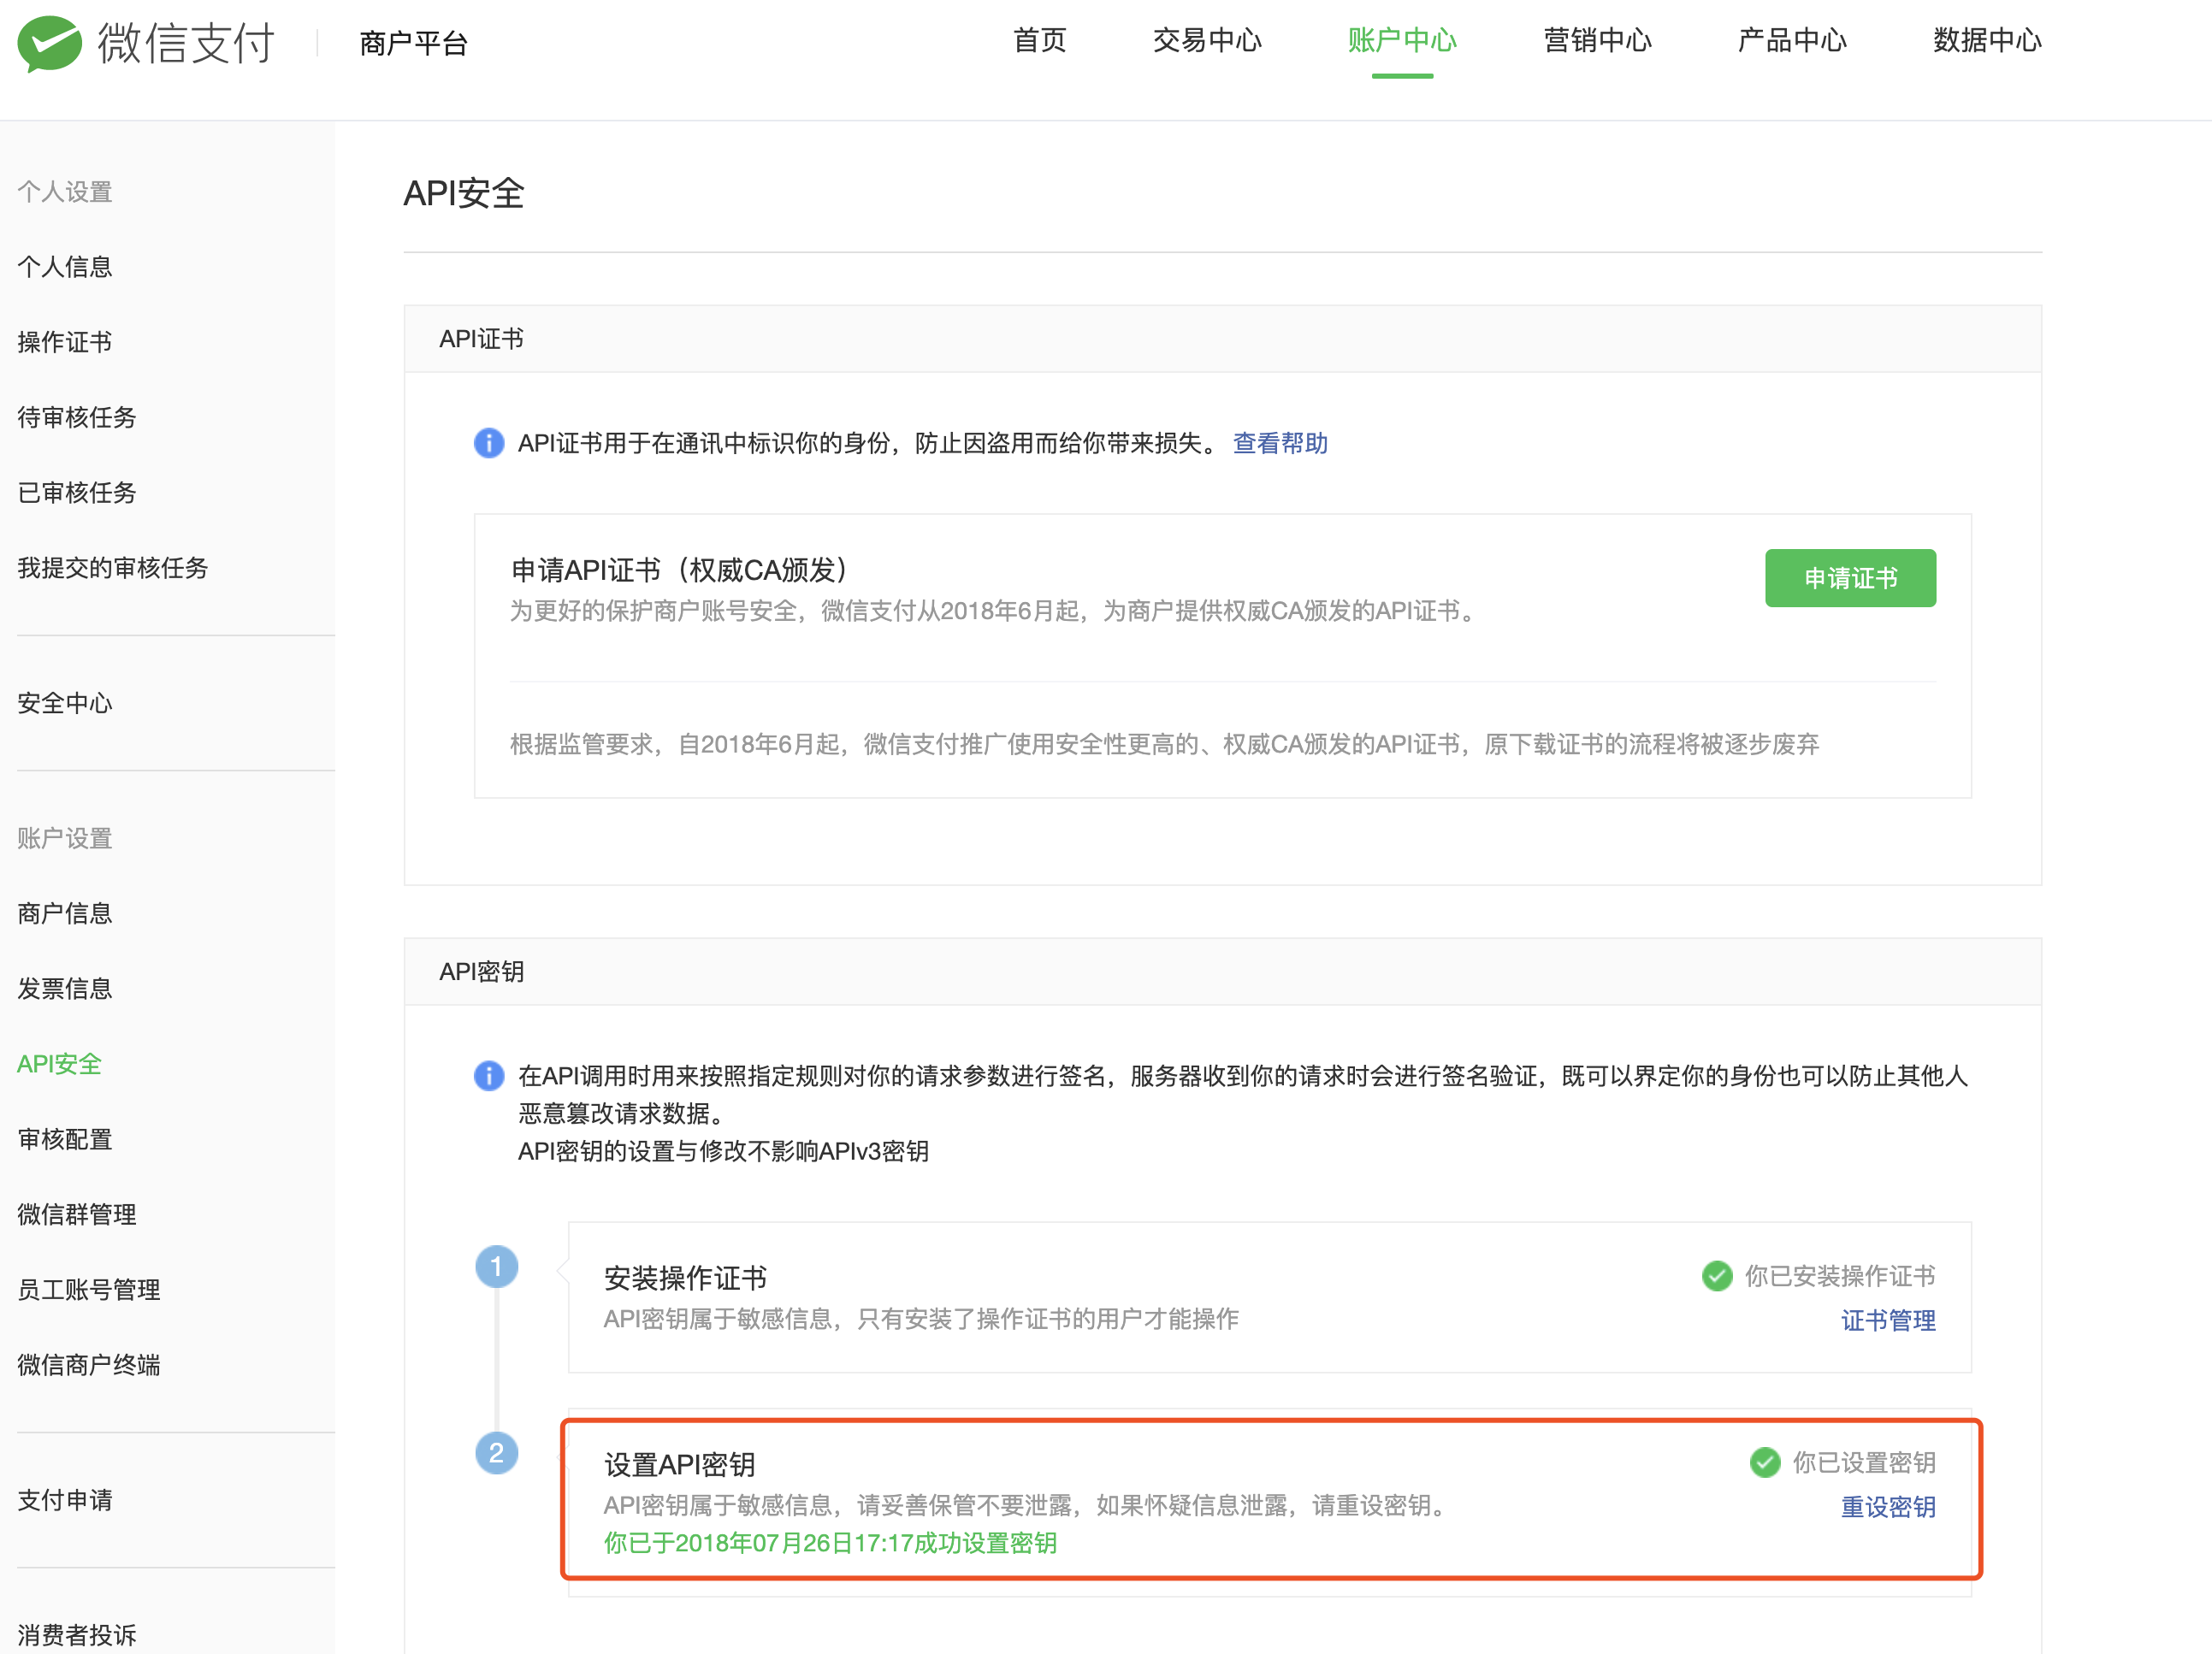Click the 根据监管要求 notice text
The height and width of the screenshot is (1654, 2212).
tap(1164, 744)
